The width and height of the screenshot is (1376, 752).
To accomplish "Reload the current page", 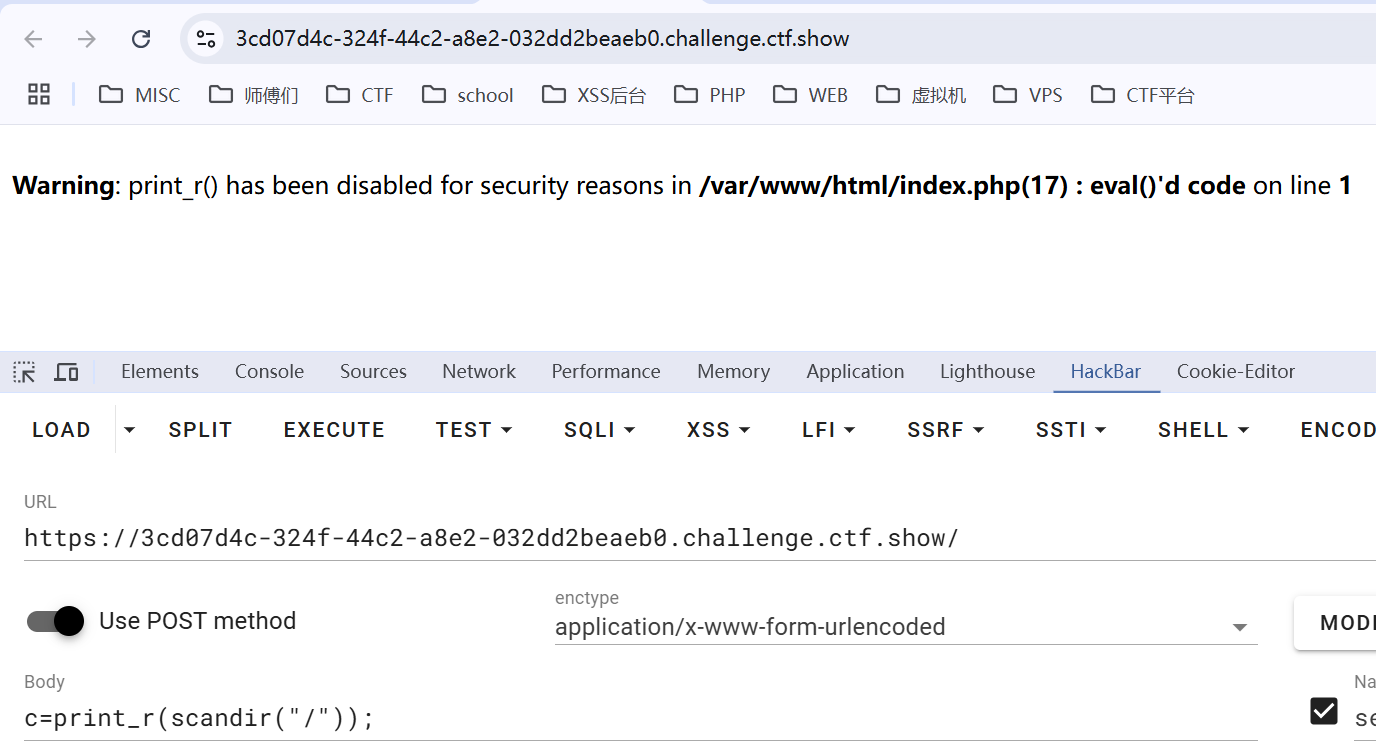I will coord(141,39).
